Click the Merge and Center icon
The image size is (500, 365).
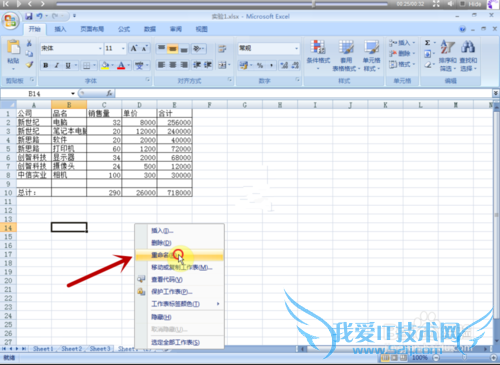pos(222,65)
